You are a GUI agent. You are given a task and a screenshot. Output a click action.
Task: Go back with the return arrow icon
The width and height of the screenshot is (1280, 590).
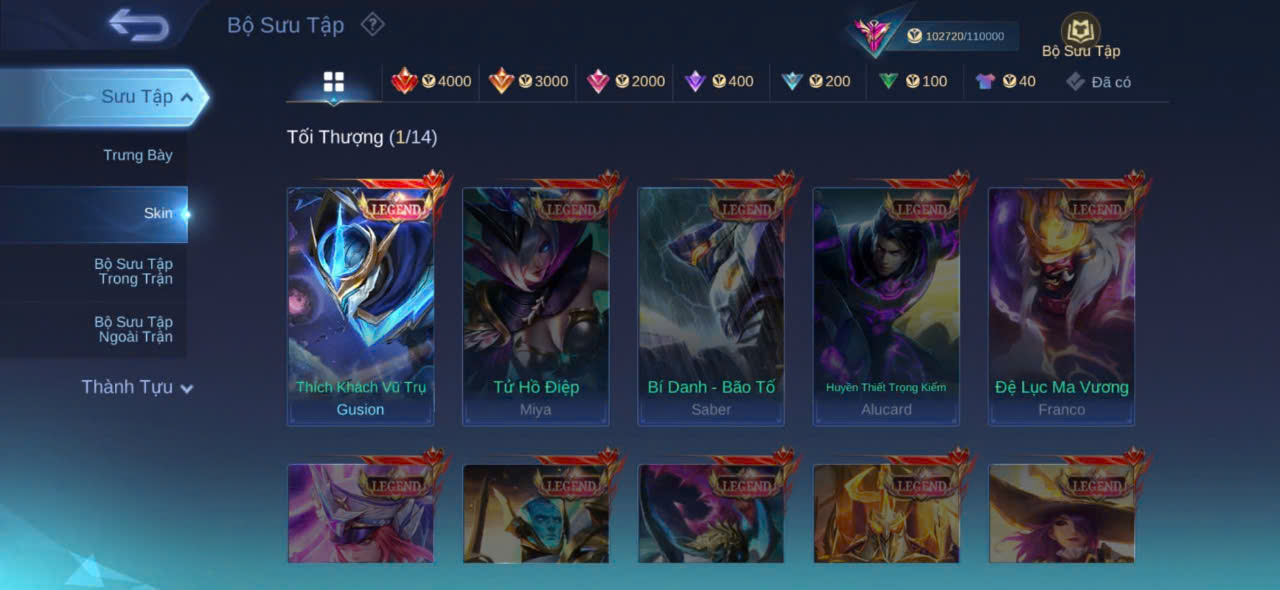(x=139, y=25)
